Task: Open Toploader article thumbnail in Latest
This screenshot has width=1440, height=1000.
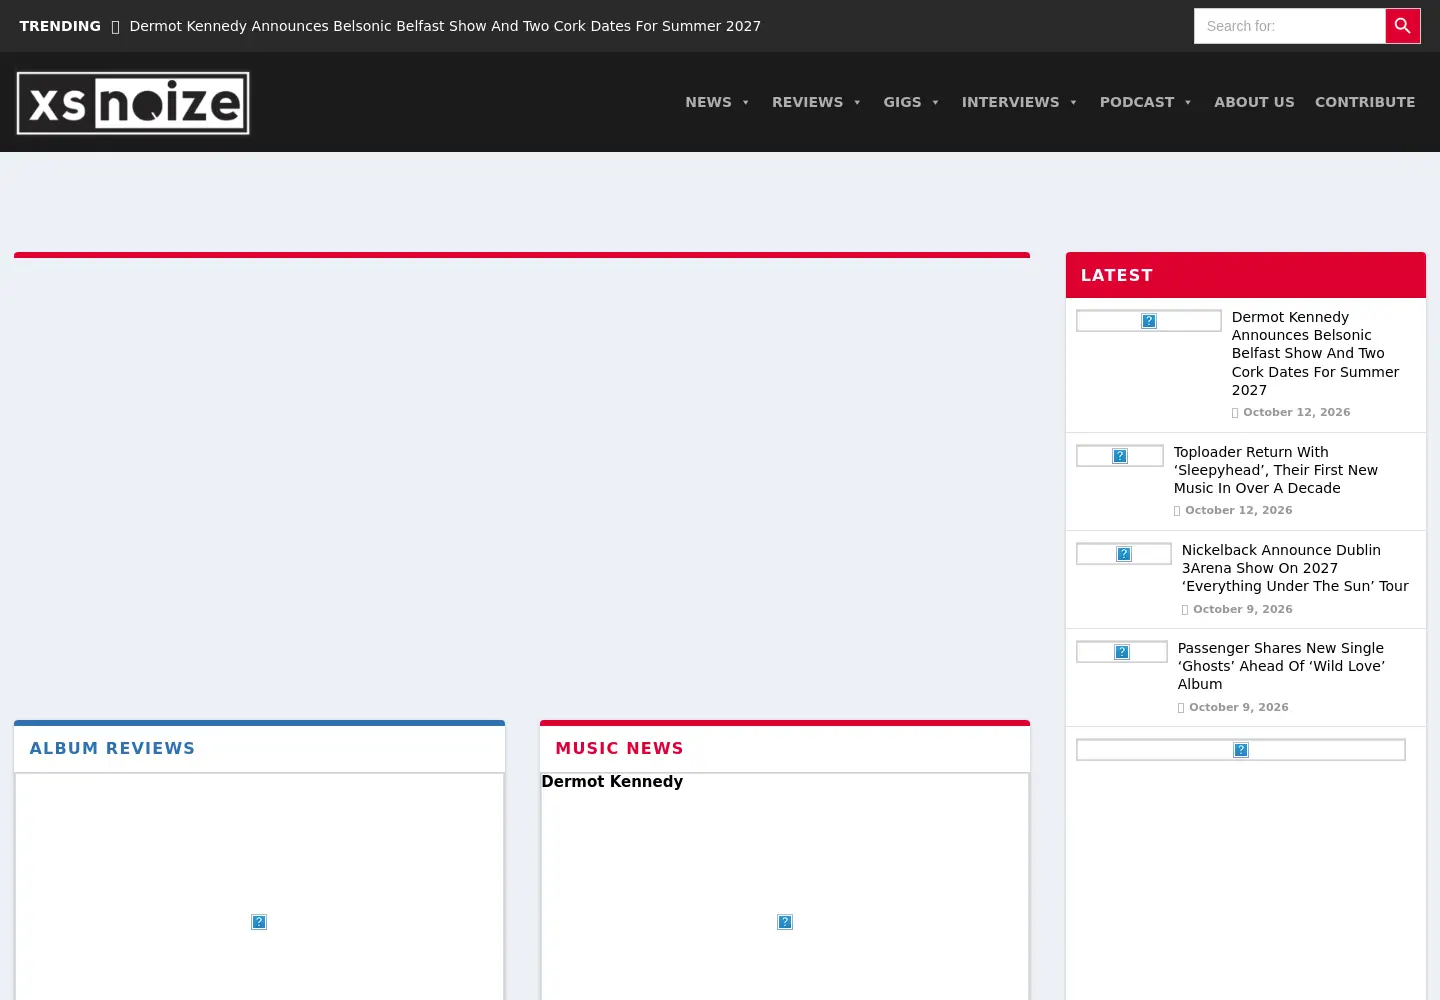Action: tap(1120, 456)
